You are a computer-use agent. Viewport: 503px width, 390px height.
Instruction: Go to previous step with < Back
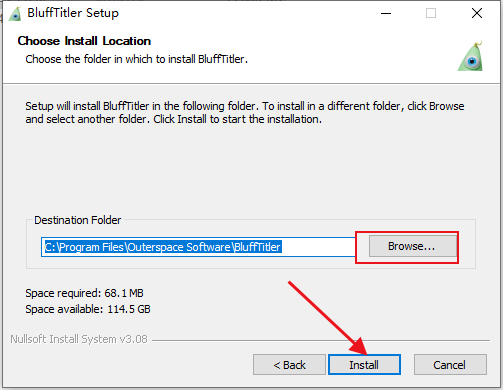point(289,365)
